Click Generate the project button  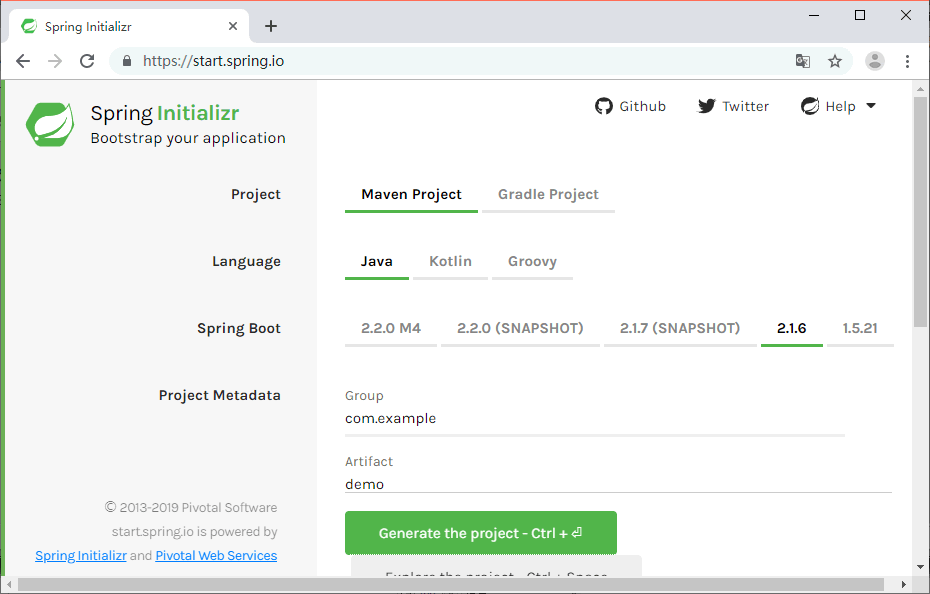480,533
